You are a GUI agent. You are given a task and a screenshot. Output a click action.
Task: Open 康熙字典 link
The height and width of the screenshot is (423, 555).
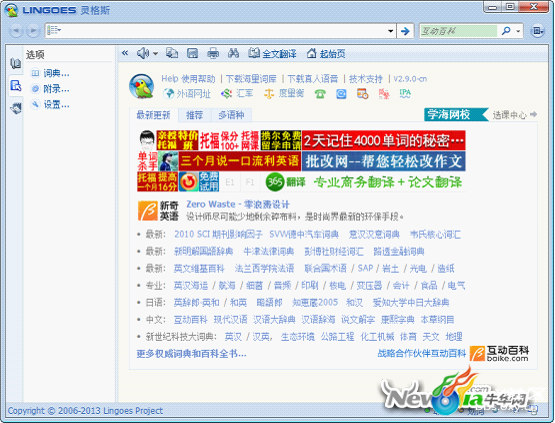pos(397,320)
